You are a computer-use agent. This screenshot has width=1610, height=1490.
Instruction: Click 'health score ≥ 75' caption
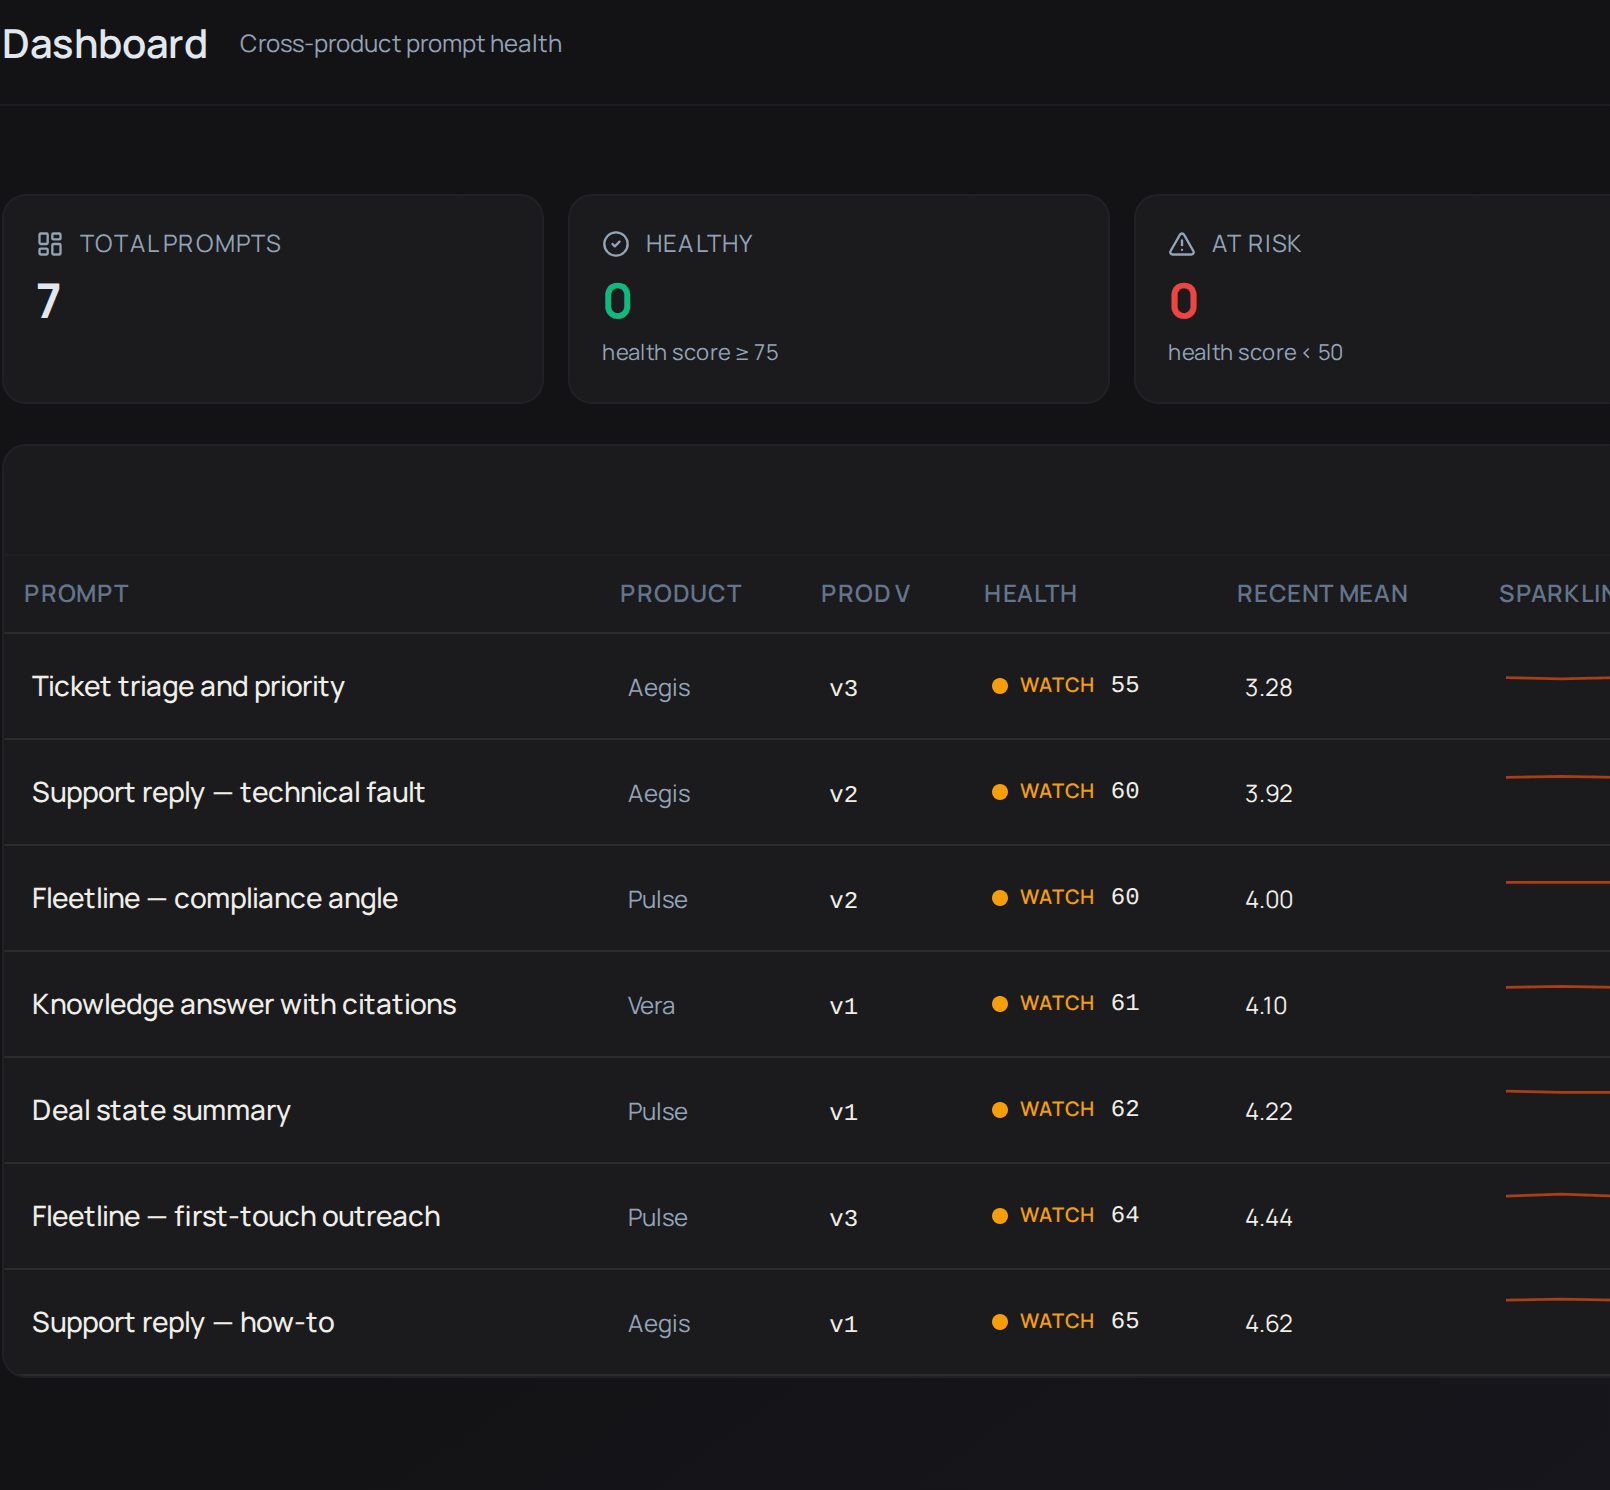[x=690, y=353]
